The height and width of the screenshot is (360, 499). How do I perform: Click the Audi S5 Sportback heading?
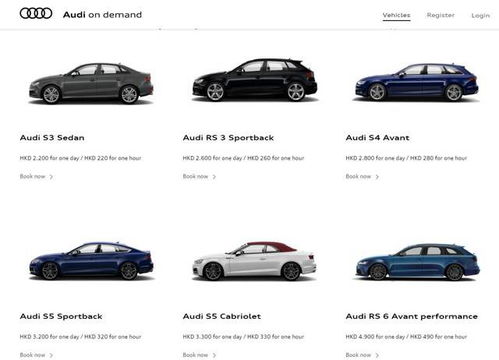(61, 316)
